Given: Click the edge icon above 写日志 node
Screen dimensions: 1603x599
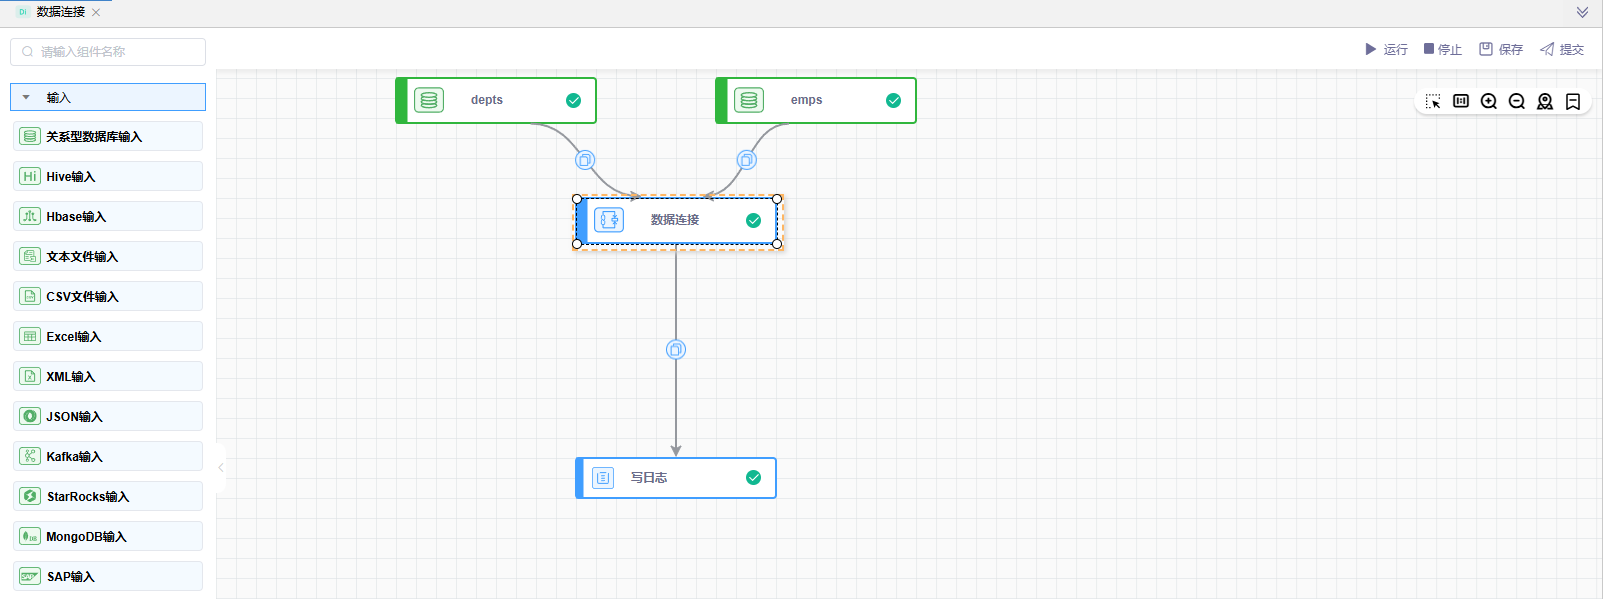Looking at the screenshot, I should (x=676, y=349).
